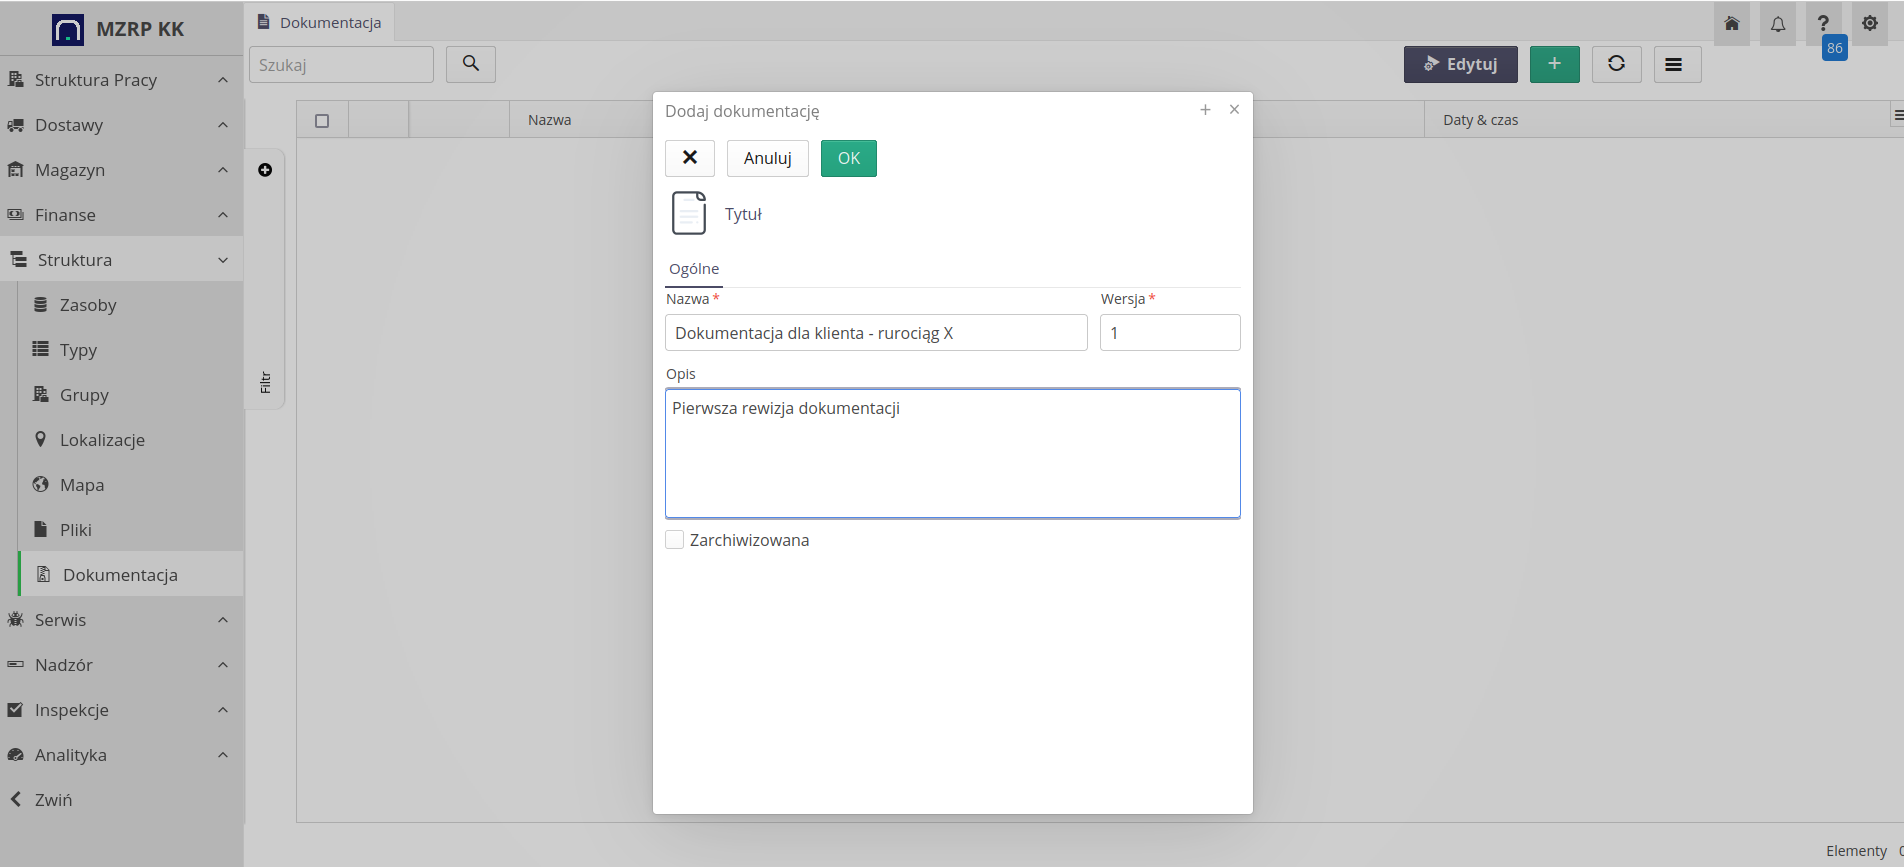Toggle the select-all checkbox in table header
This screenshot has height=867, width=1904.
pos(322,120)
